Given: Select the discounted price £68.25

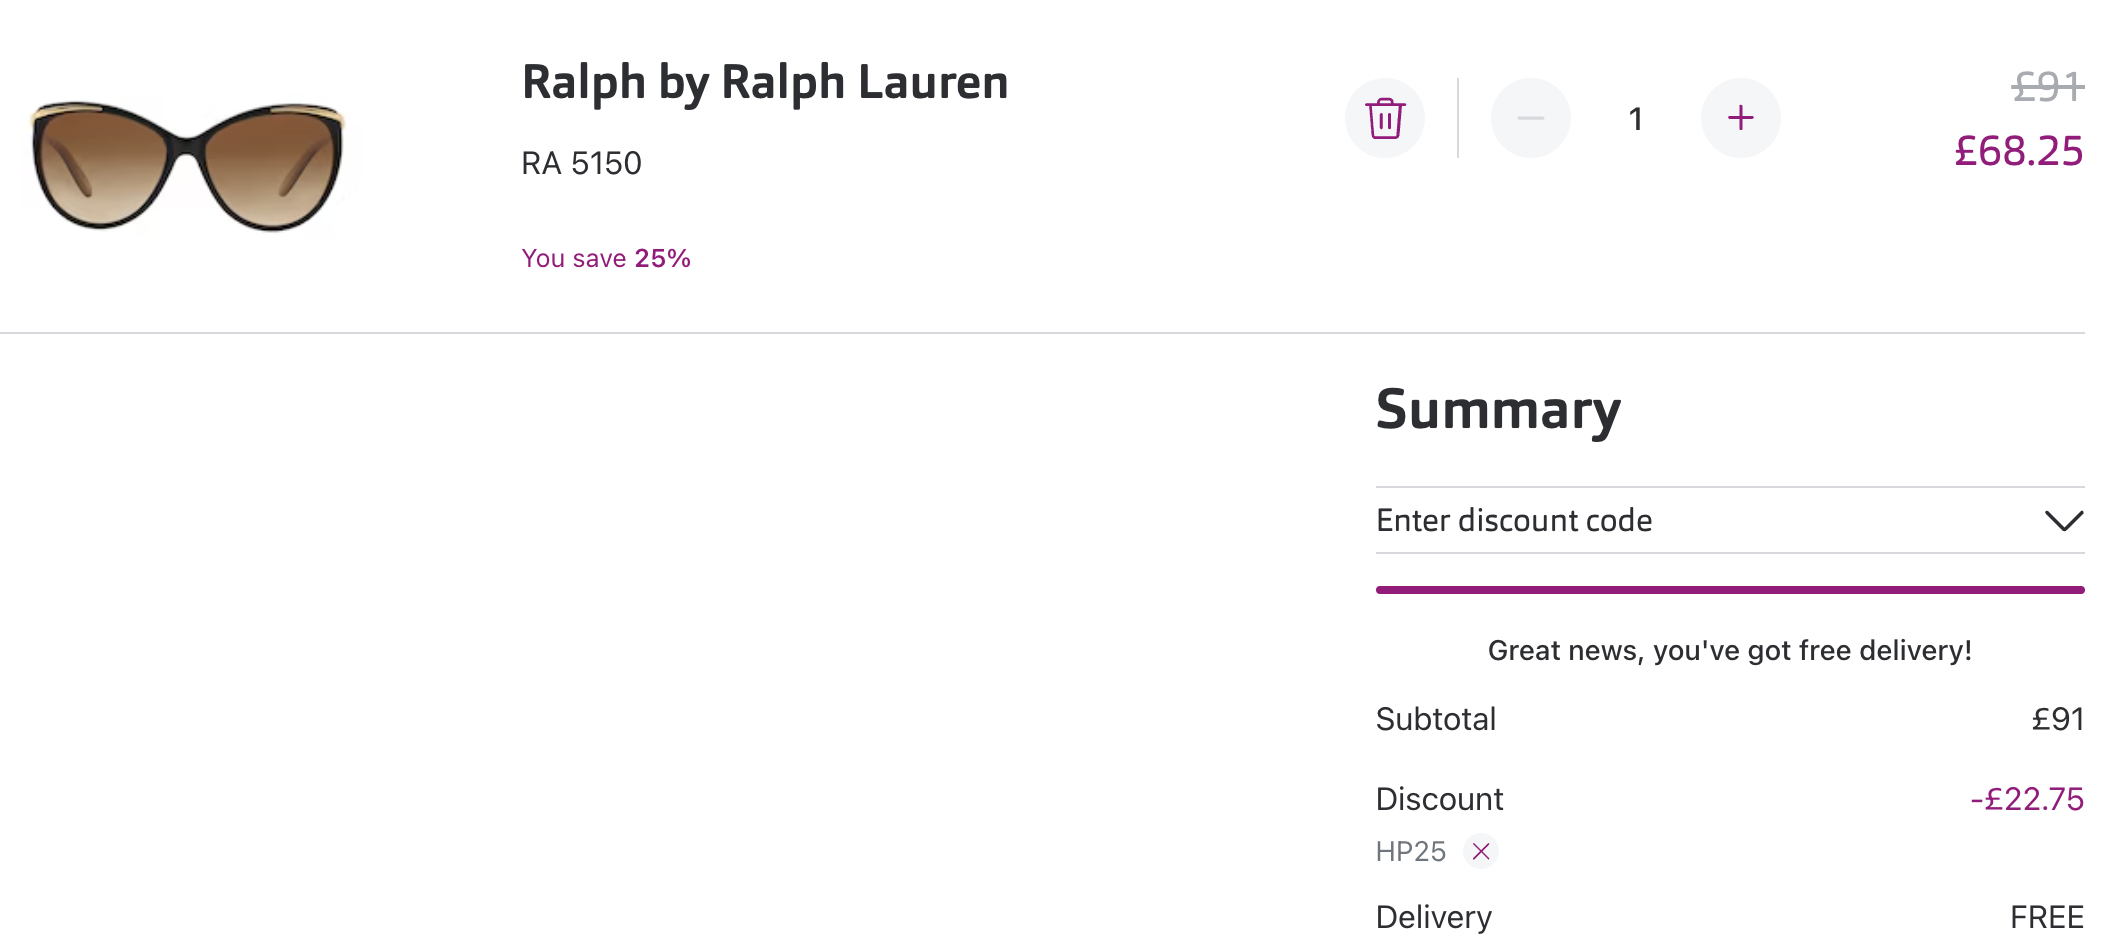Looking at the screenshot, I should pyautogui.click(x=2019, y=151).
